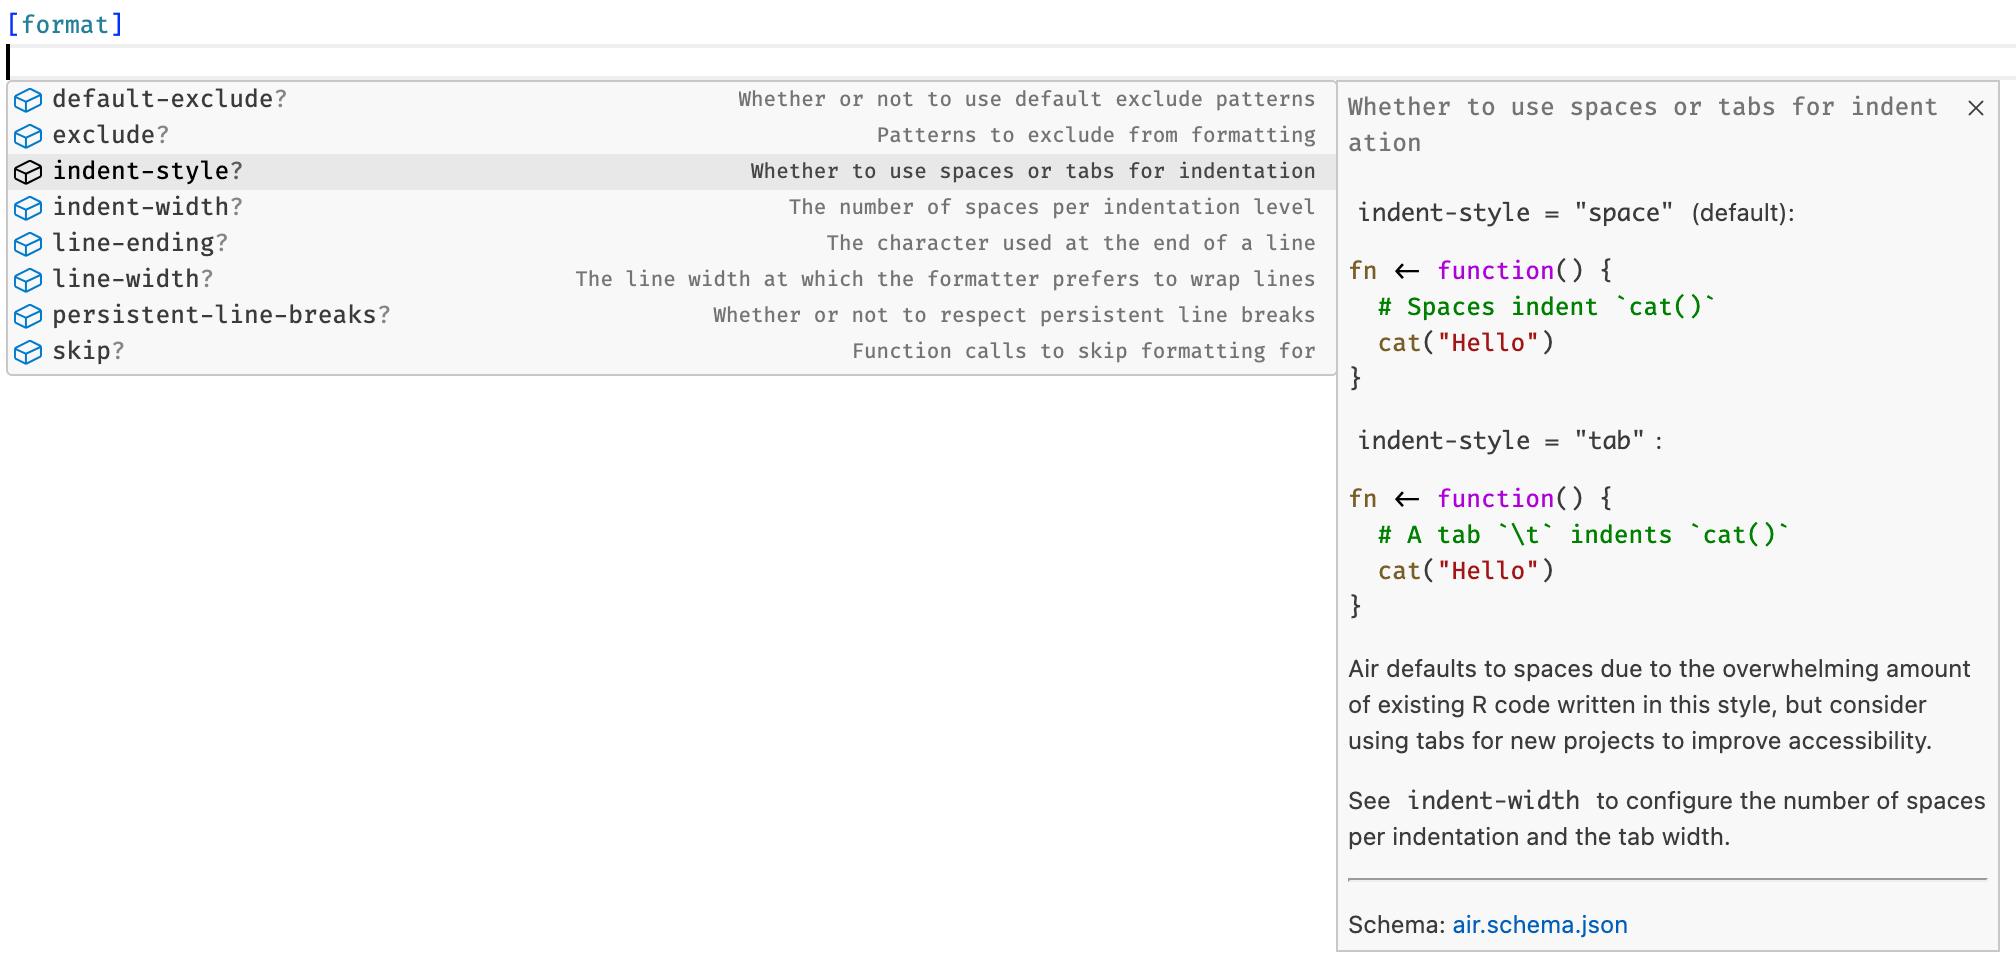
Task: Click the cube icon beside indent-style
Action: click(x=28, y=171)
